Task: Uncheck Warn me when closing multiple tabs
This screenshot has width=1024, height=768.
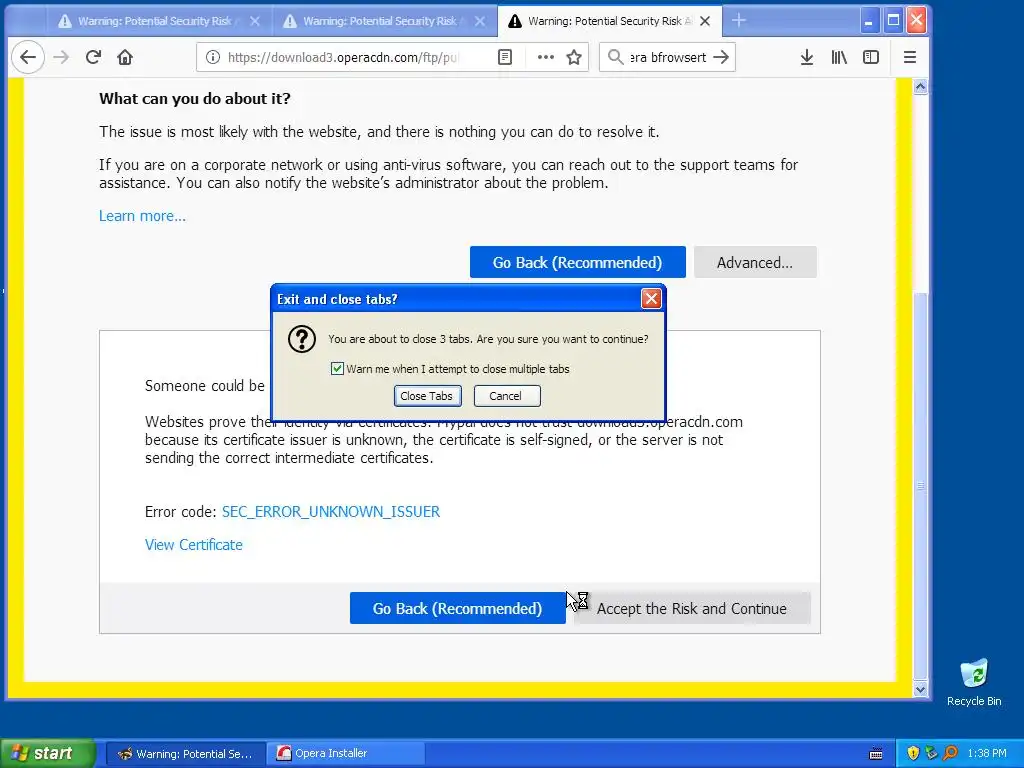Action: (x=337, y=369)
